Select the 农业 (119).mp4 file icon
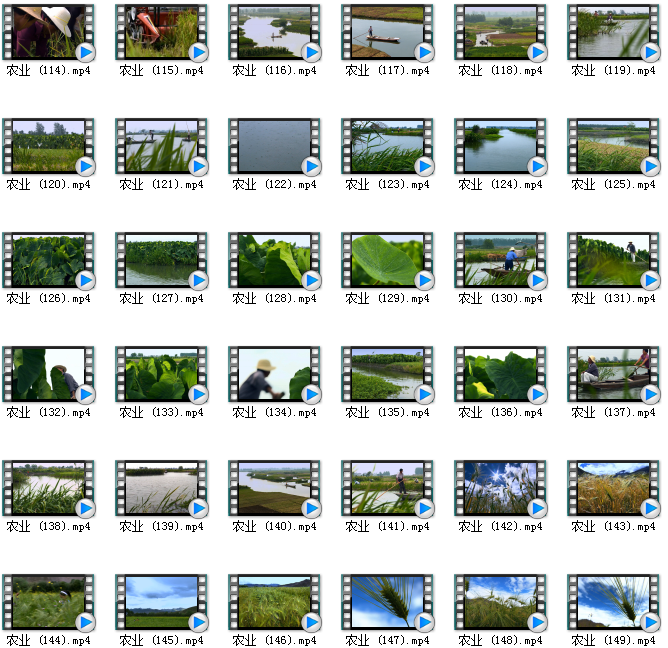 613,32
